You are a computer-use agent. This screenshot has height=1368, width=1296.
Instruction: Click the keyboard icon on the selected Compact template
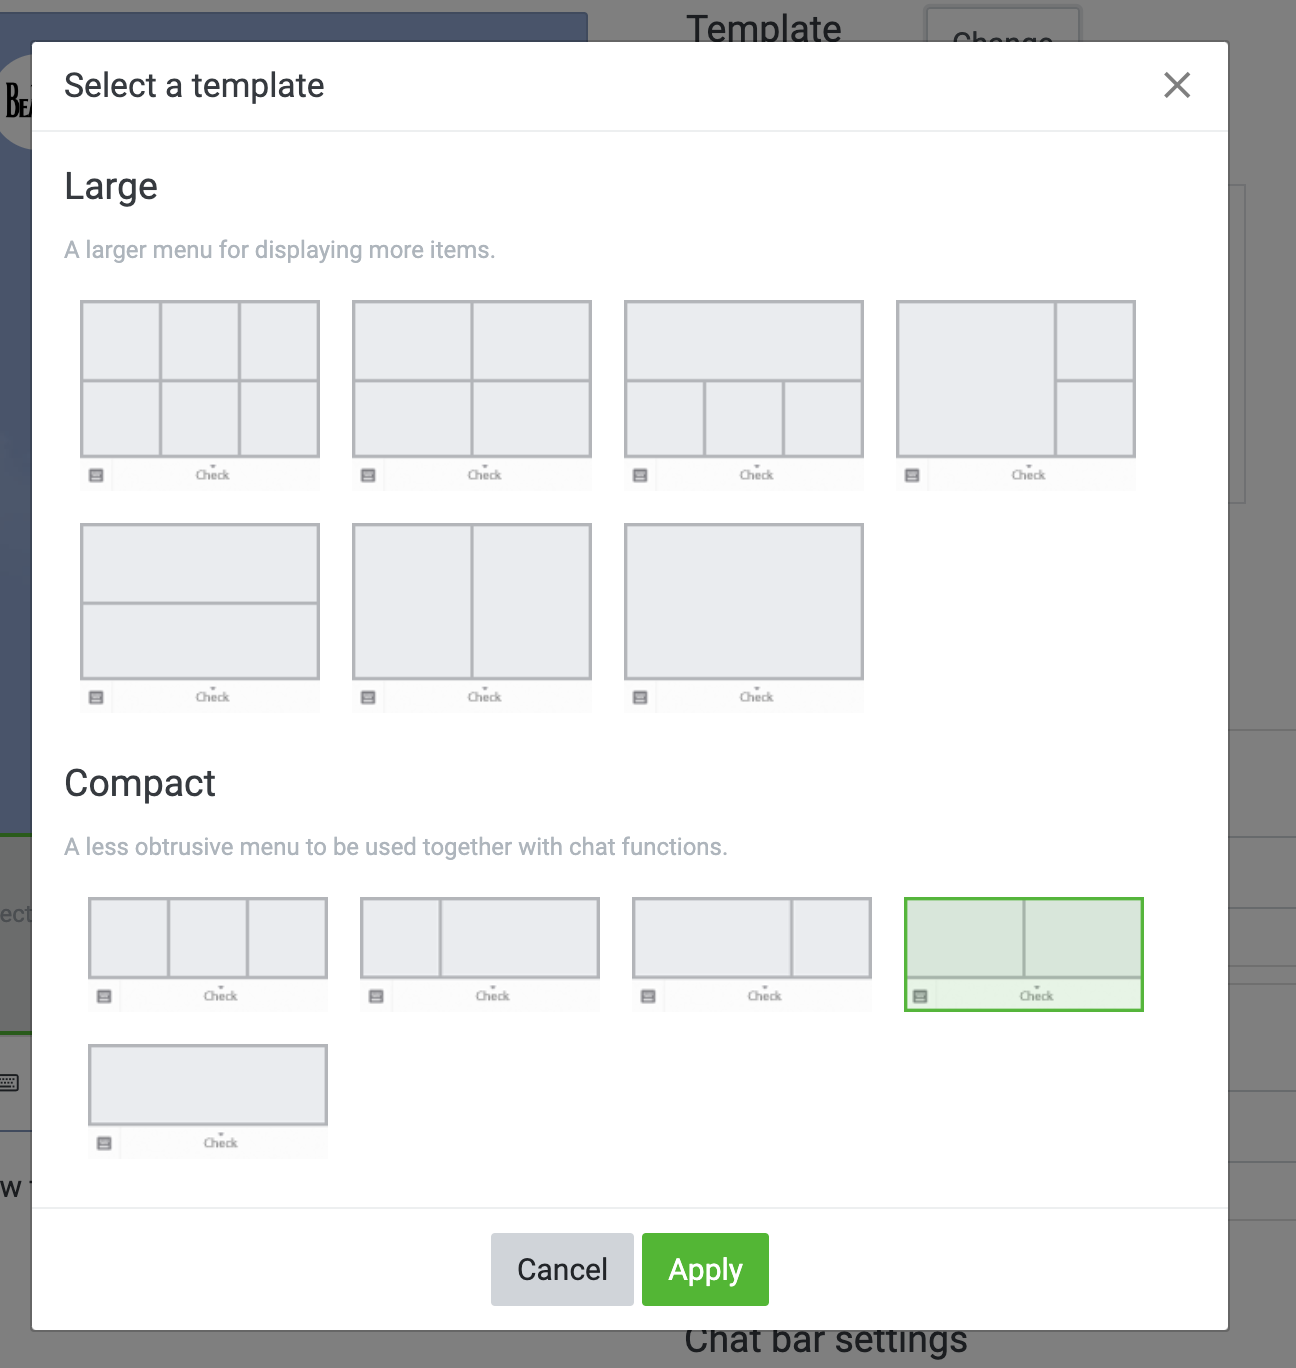(921, 995)
